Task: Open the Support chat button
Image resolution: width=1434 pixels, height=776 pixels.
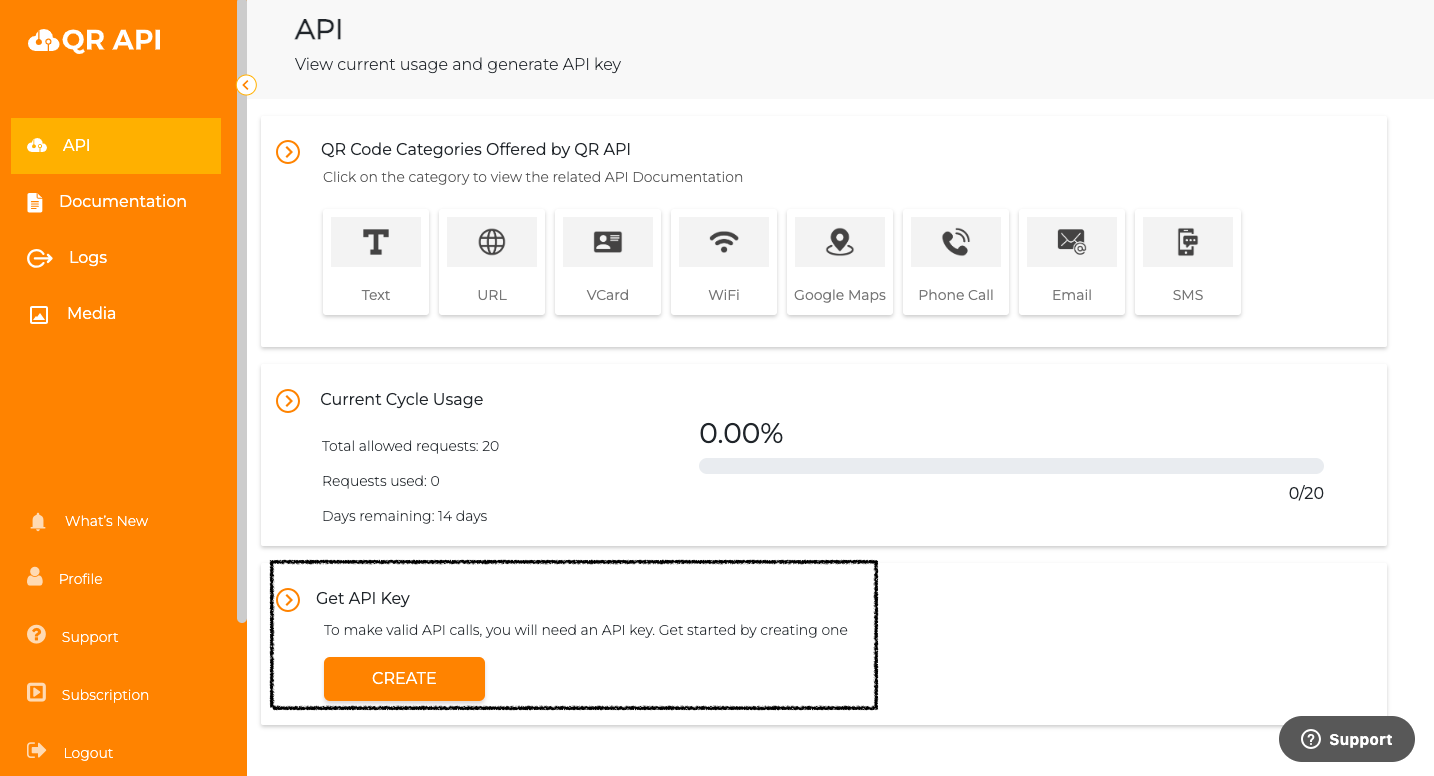Action: click(1346, 739)
